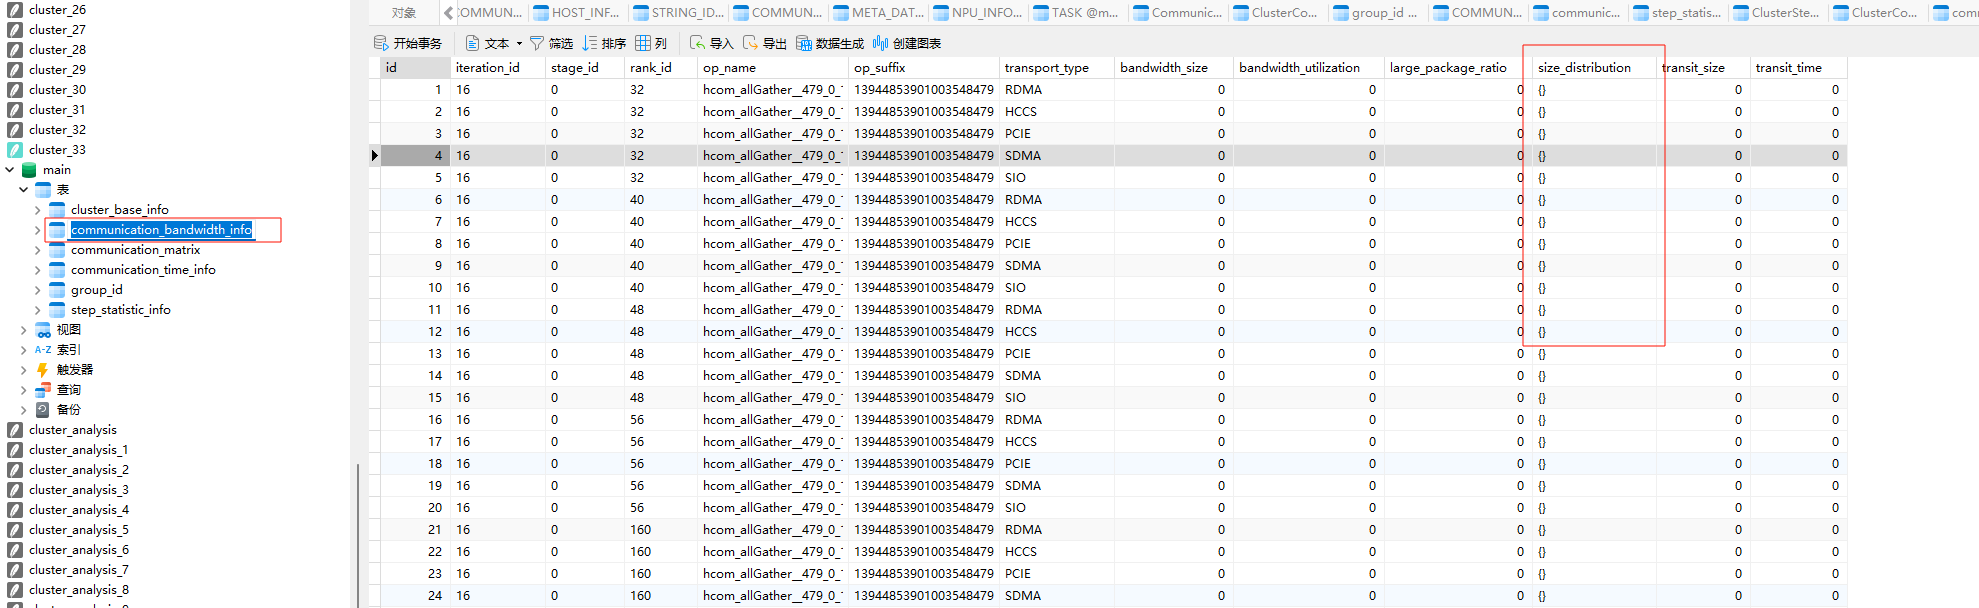Open the HOST_INF... tab
This screenshot has width=1979, height=608.
click(577, 13)
